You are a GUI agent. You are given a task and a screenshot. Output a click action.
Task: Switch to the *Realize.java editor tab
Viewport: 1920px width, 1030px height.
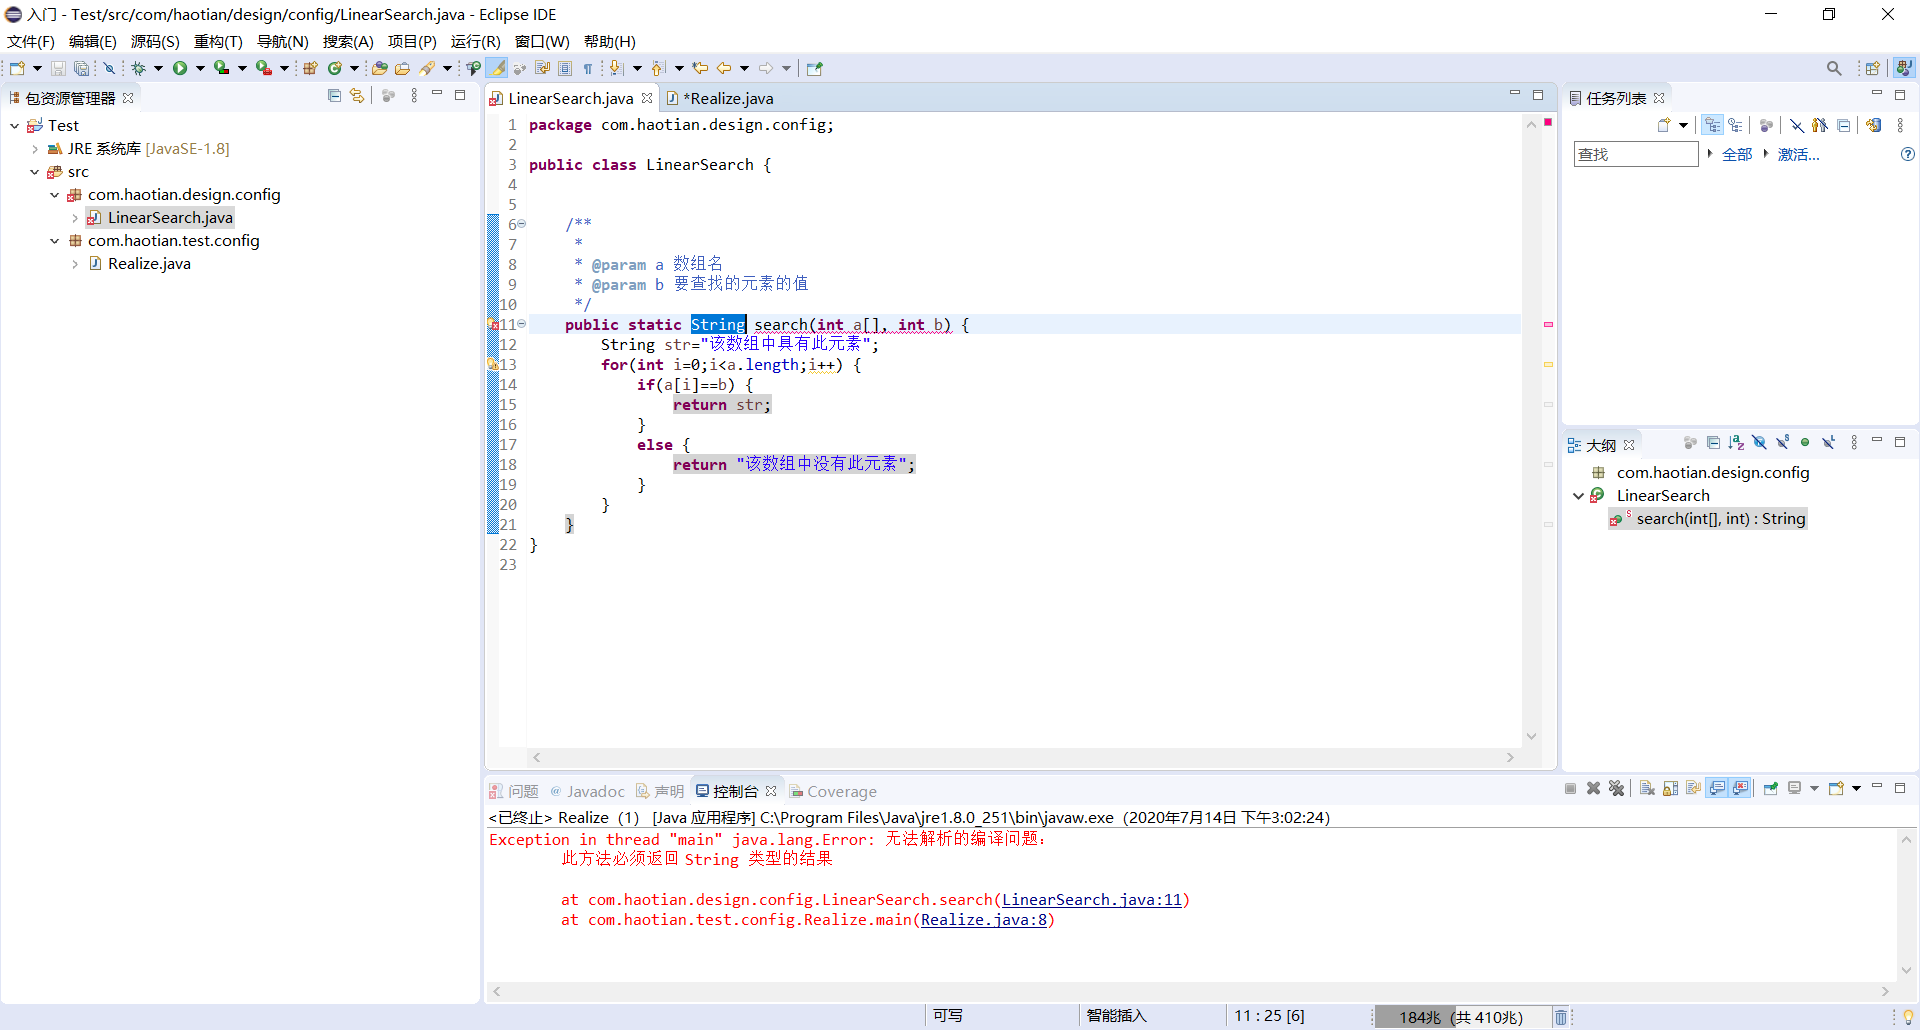coord(728,98)
